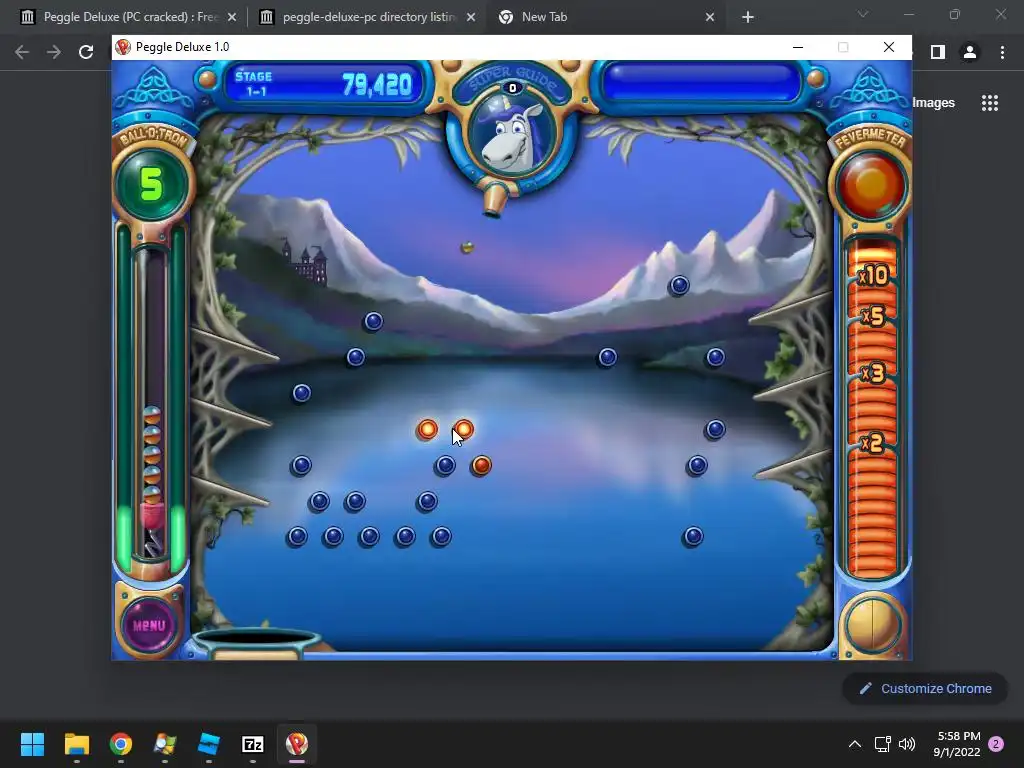Click the leftmost of the upper orange pegs
This screenshot has width=1024, height=768.
click(x=427, y=429)
